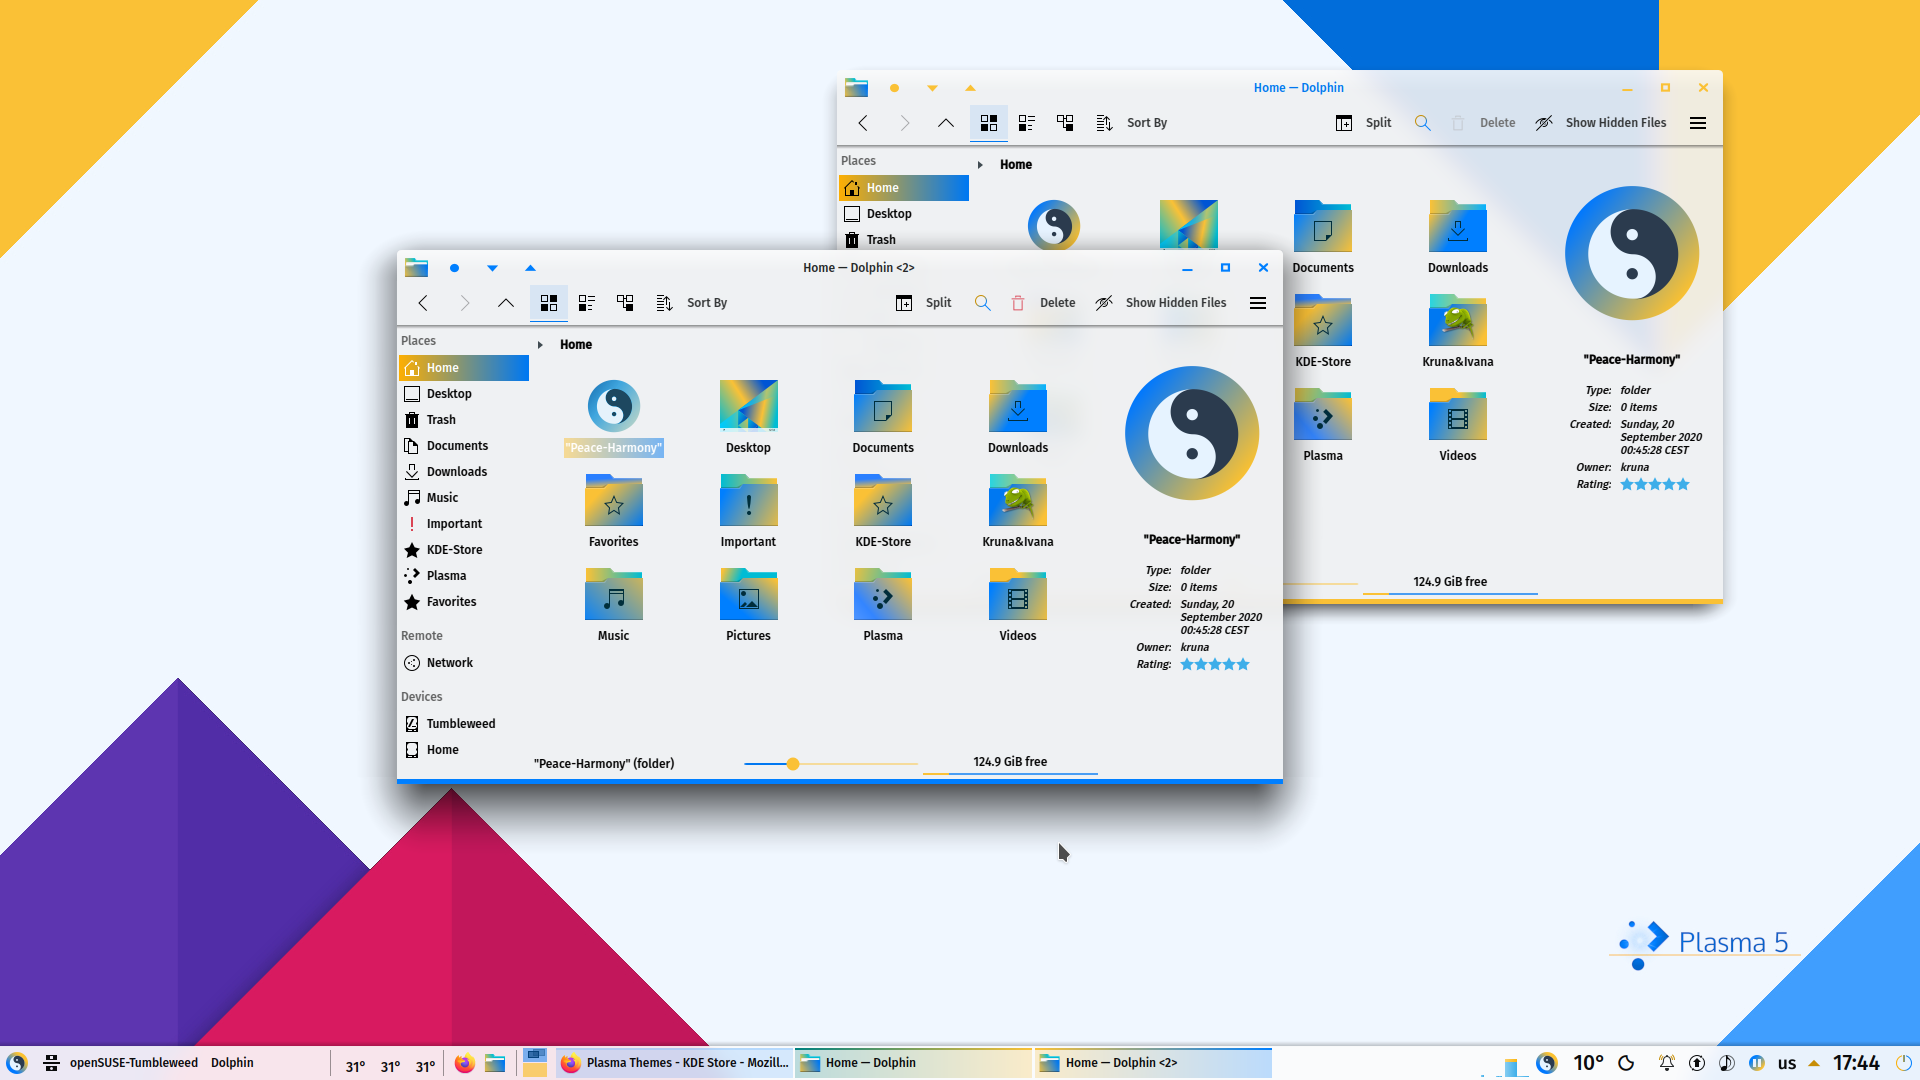Select Pictures folder icon
Screen dimensions: 1920x1080
point(748,606)
